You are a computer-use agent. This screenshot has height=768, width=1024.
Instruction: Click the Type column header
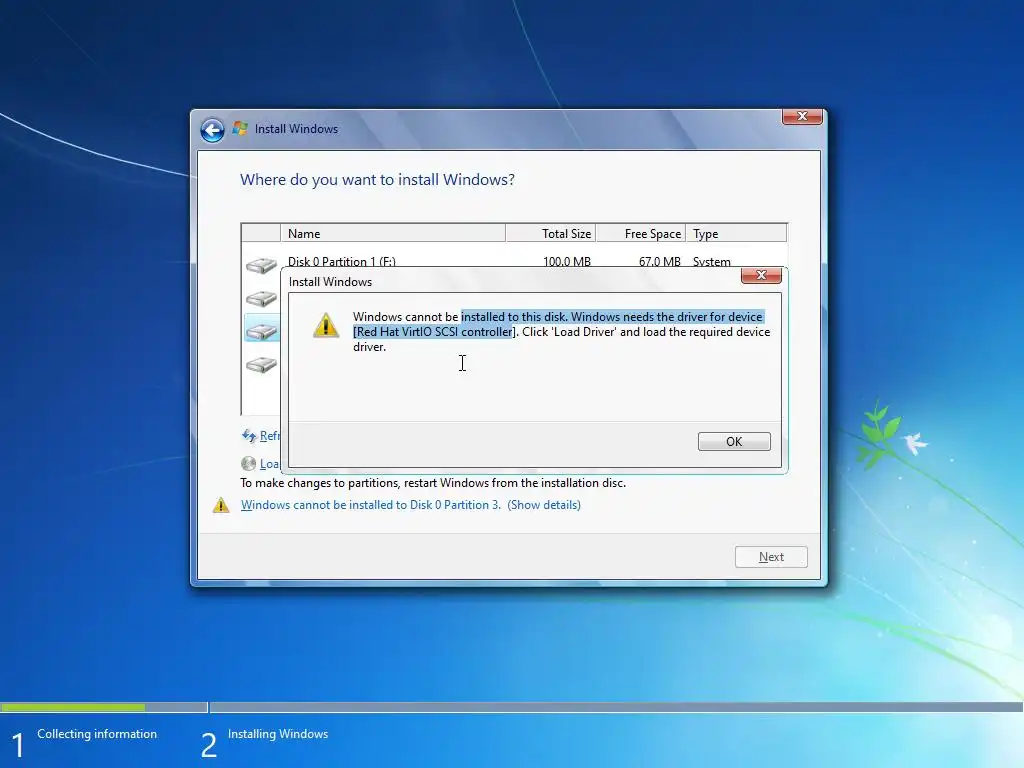[736, 233]
